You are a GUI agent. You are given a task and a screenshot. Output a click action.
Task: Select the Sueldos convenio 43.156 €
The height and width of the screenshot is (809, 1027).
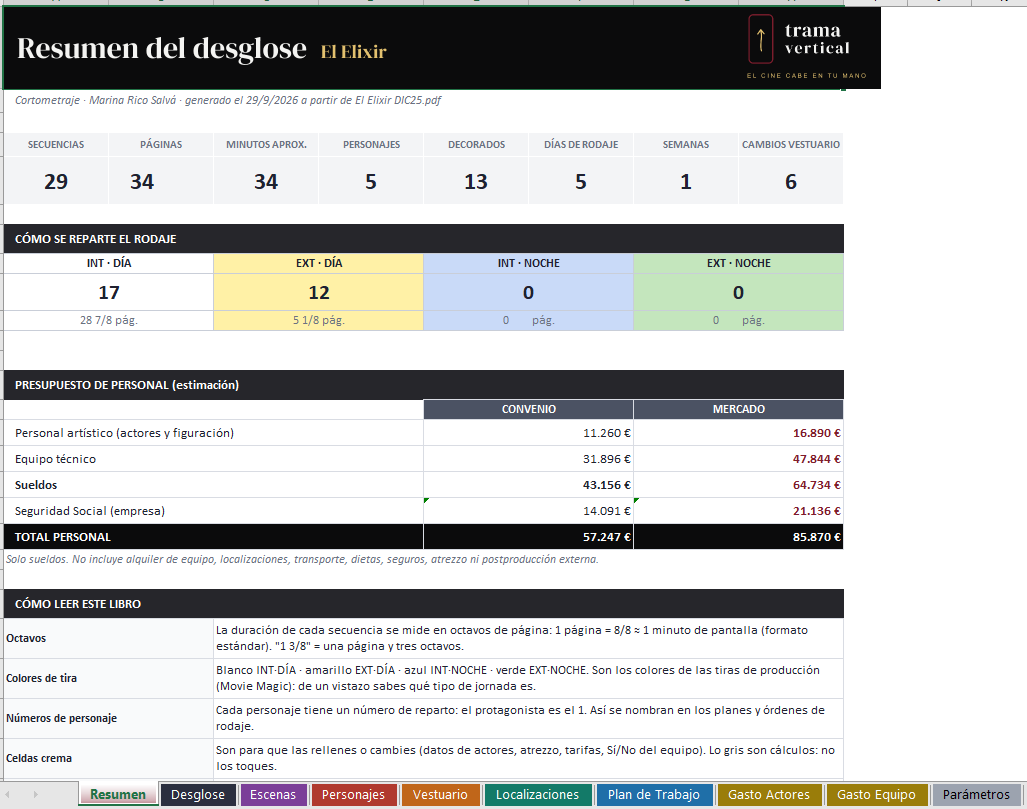point(529,485)
